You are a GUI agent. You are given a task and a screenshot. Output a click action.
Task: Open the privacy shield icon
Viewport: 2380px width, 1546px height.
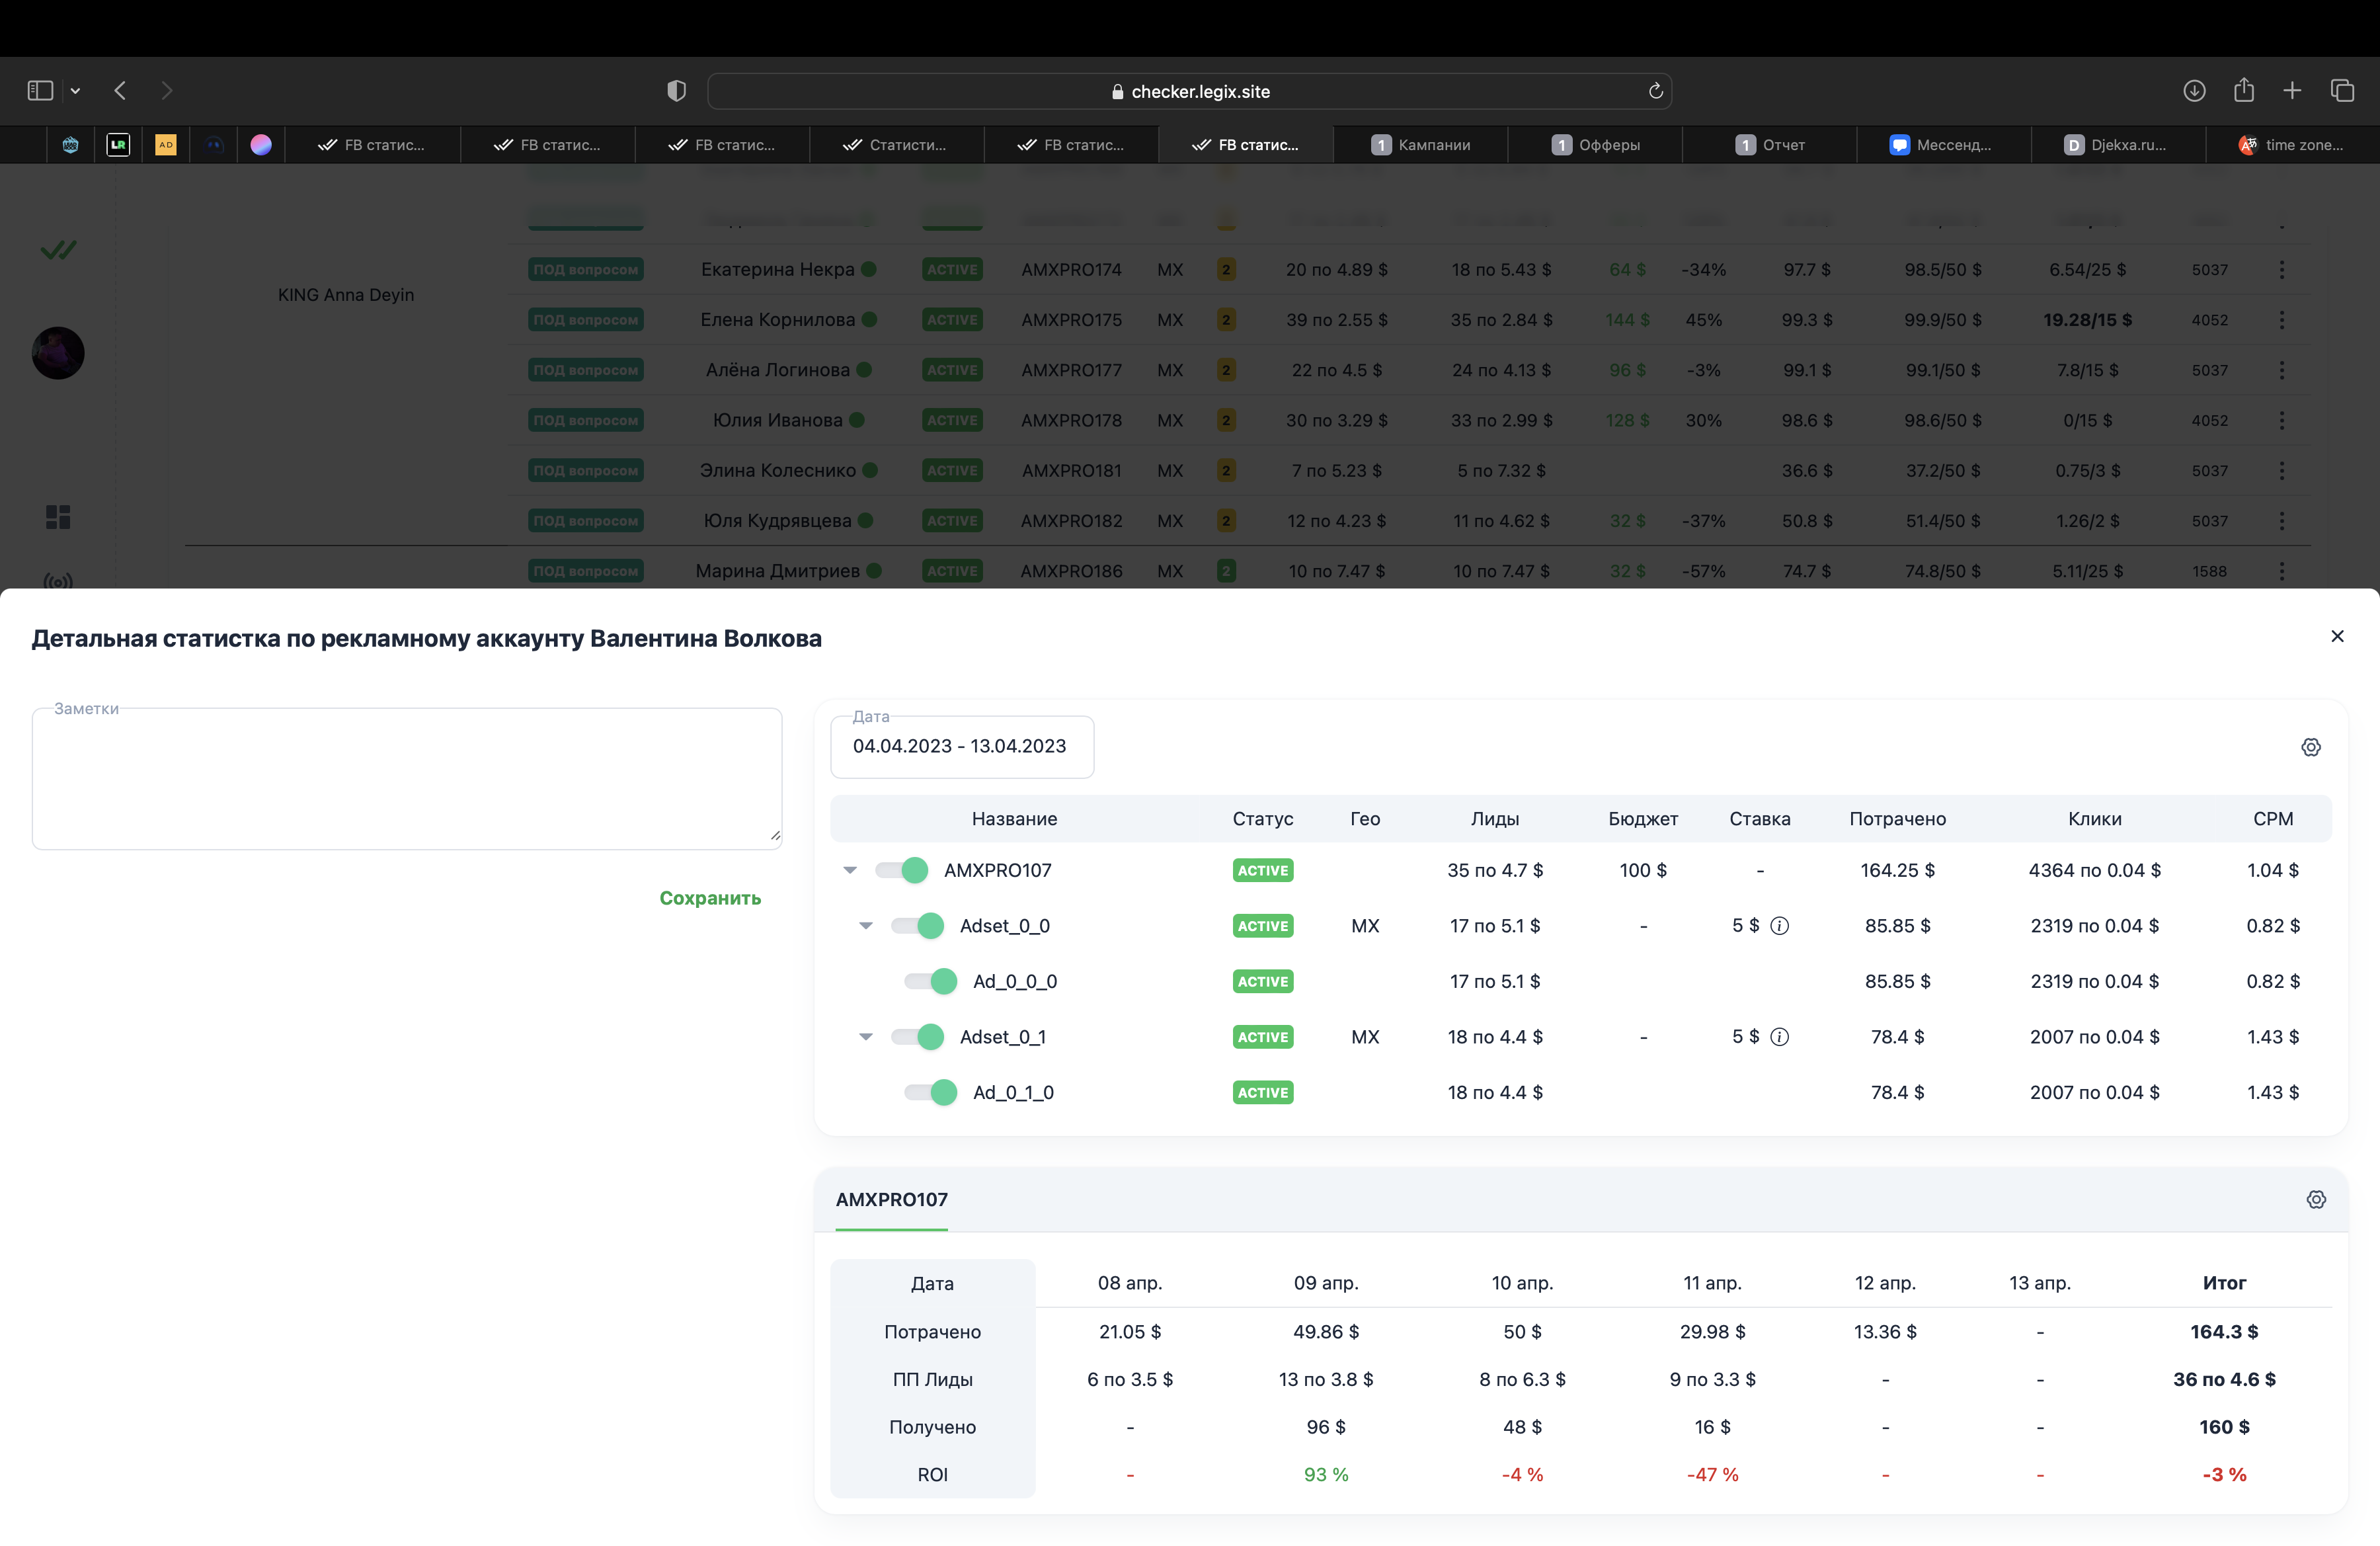pyautogui.click(x=677, y=91)
